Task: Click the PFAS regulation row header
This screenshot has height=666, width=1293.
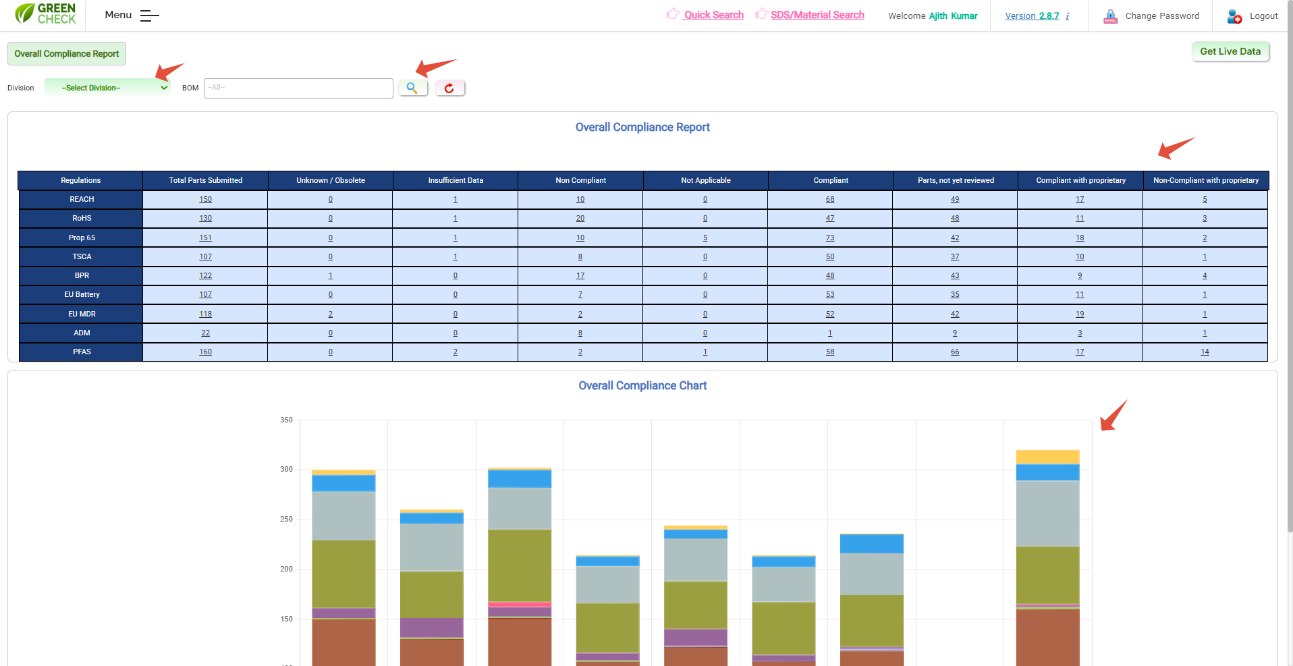Action: point(81,352)
